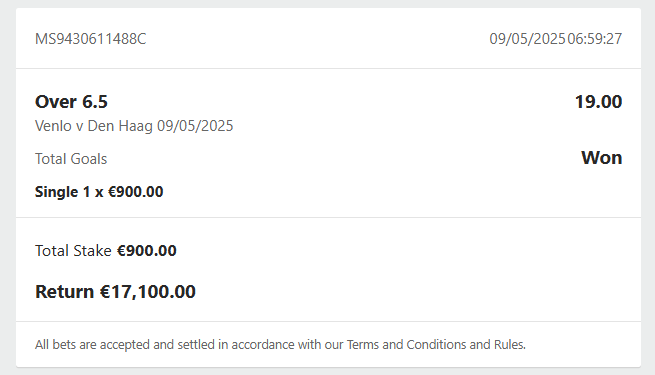Click the Den Haag team name

[x=120, y=126]
